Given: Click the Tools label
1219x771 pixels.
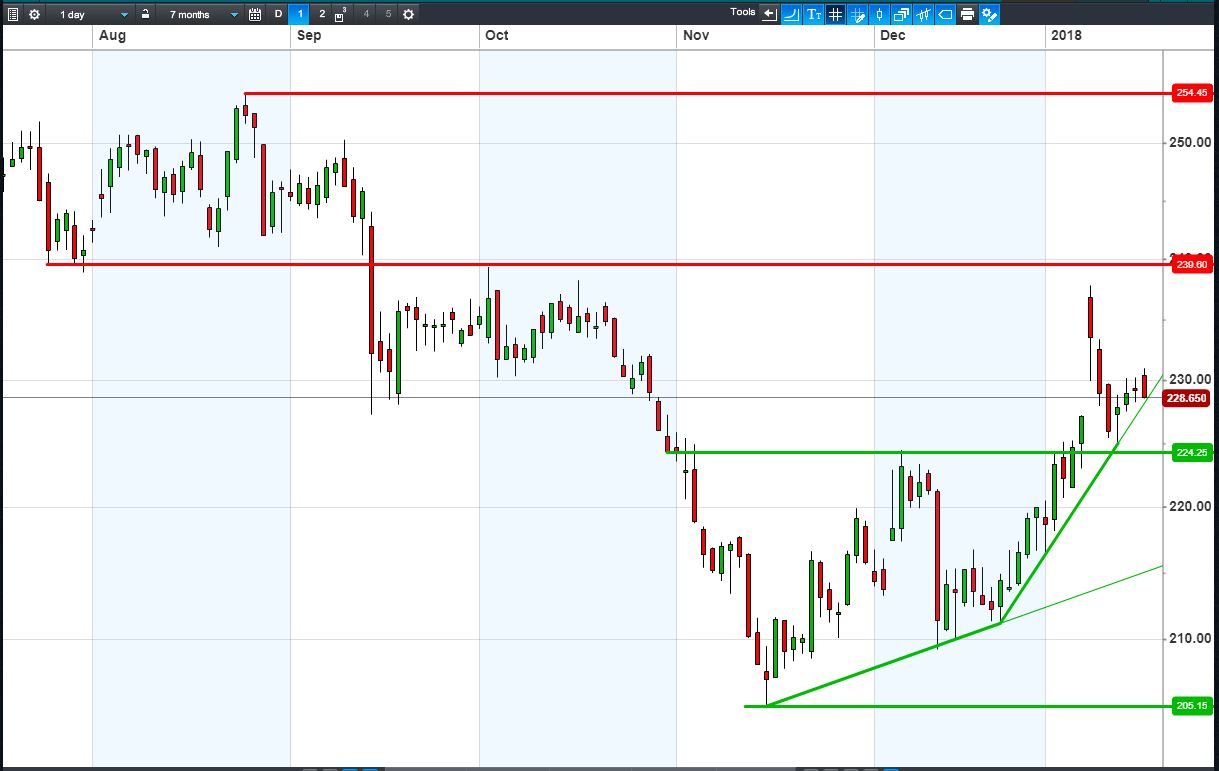Looking at the screenshot, I should point(743,12).
